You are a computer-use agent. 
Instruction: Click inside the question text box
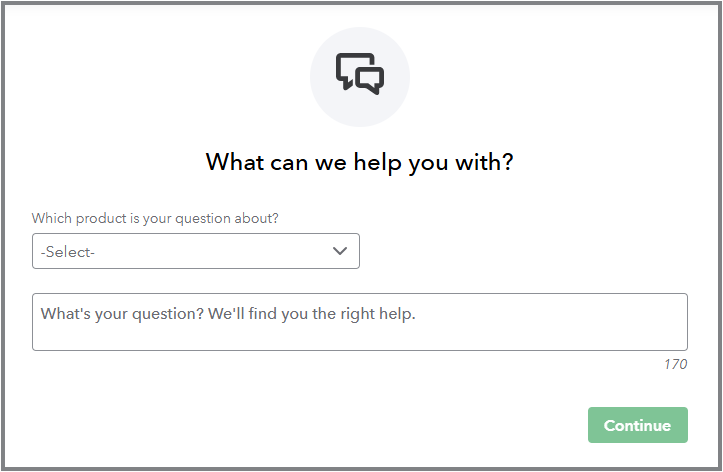[359, 322]
